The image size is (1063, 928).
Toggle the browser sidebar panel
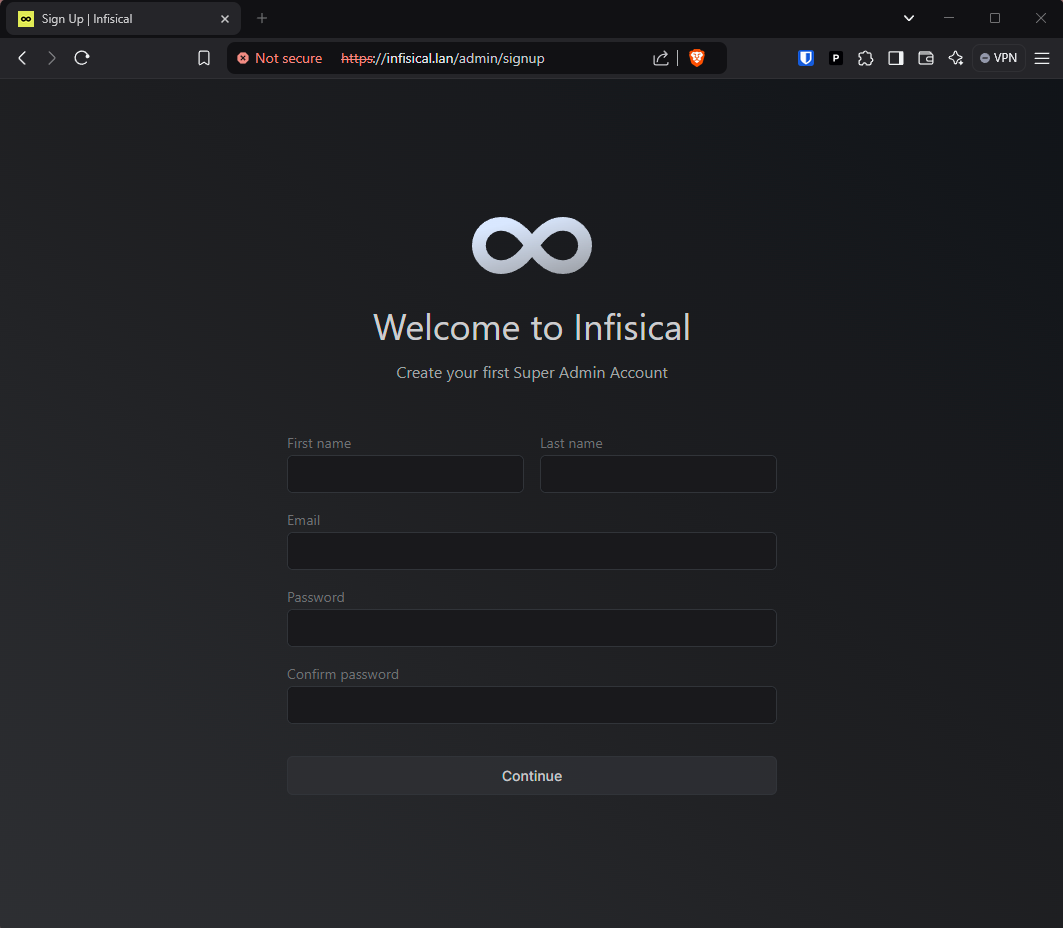point(895,58)
